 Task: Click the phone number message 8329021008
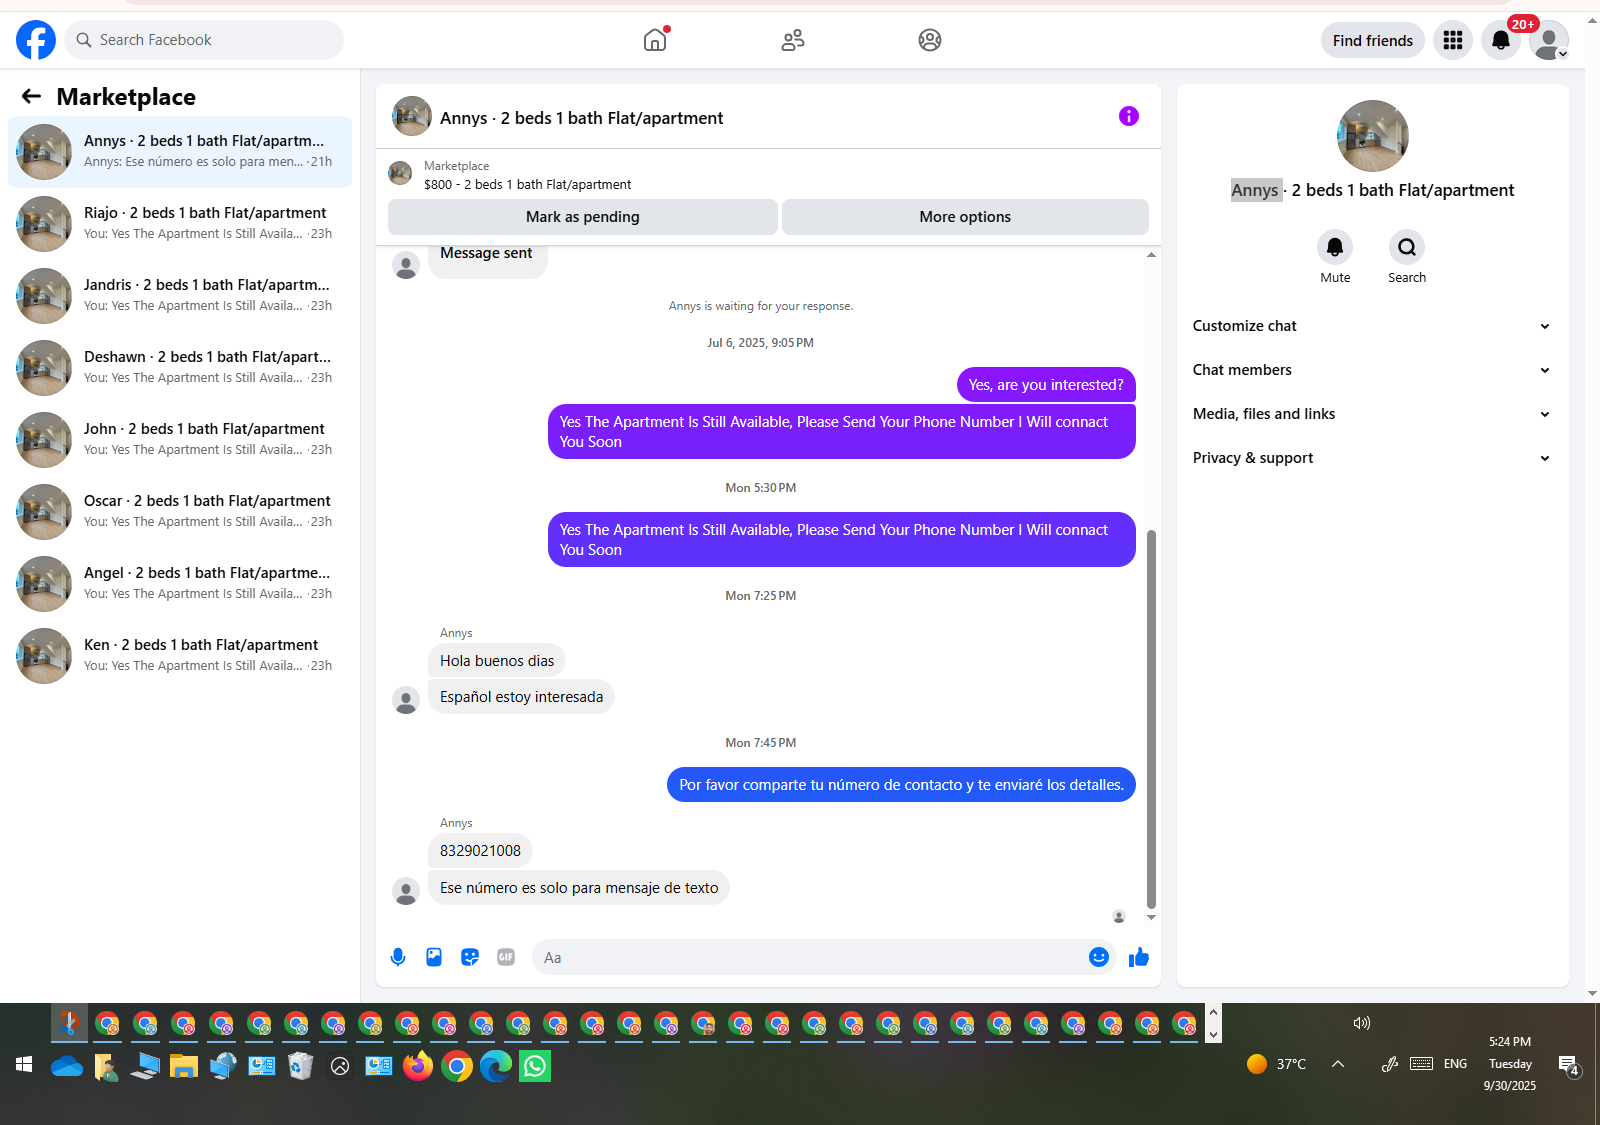[480, 851]
